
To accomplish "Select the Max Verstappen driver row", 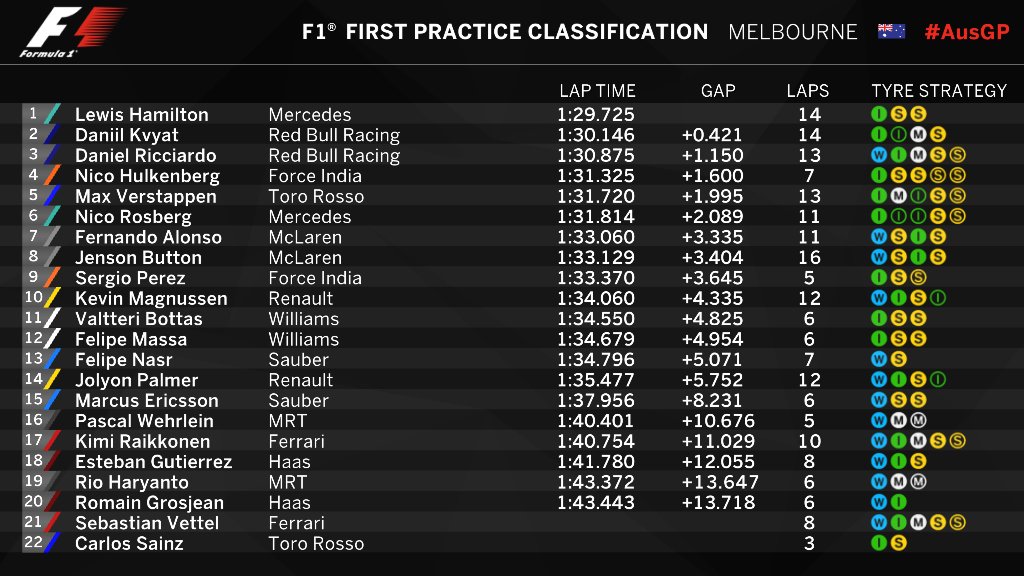I will pos(512,196).
